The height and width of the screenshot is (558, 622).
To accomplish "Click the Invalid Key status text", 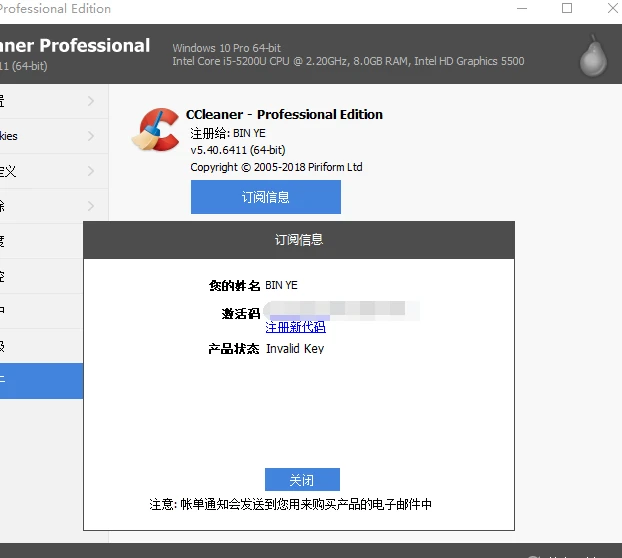I will click(x=295, y=349).
